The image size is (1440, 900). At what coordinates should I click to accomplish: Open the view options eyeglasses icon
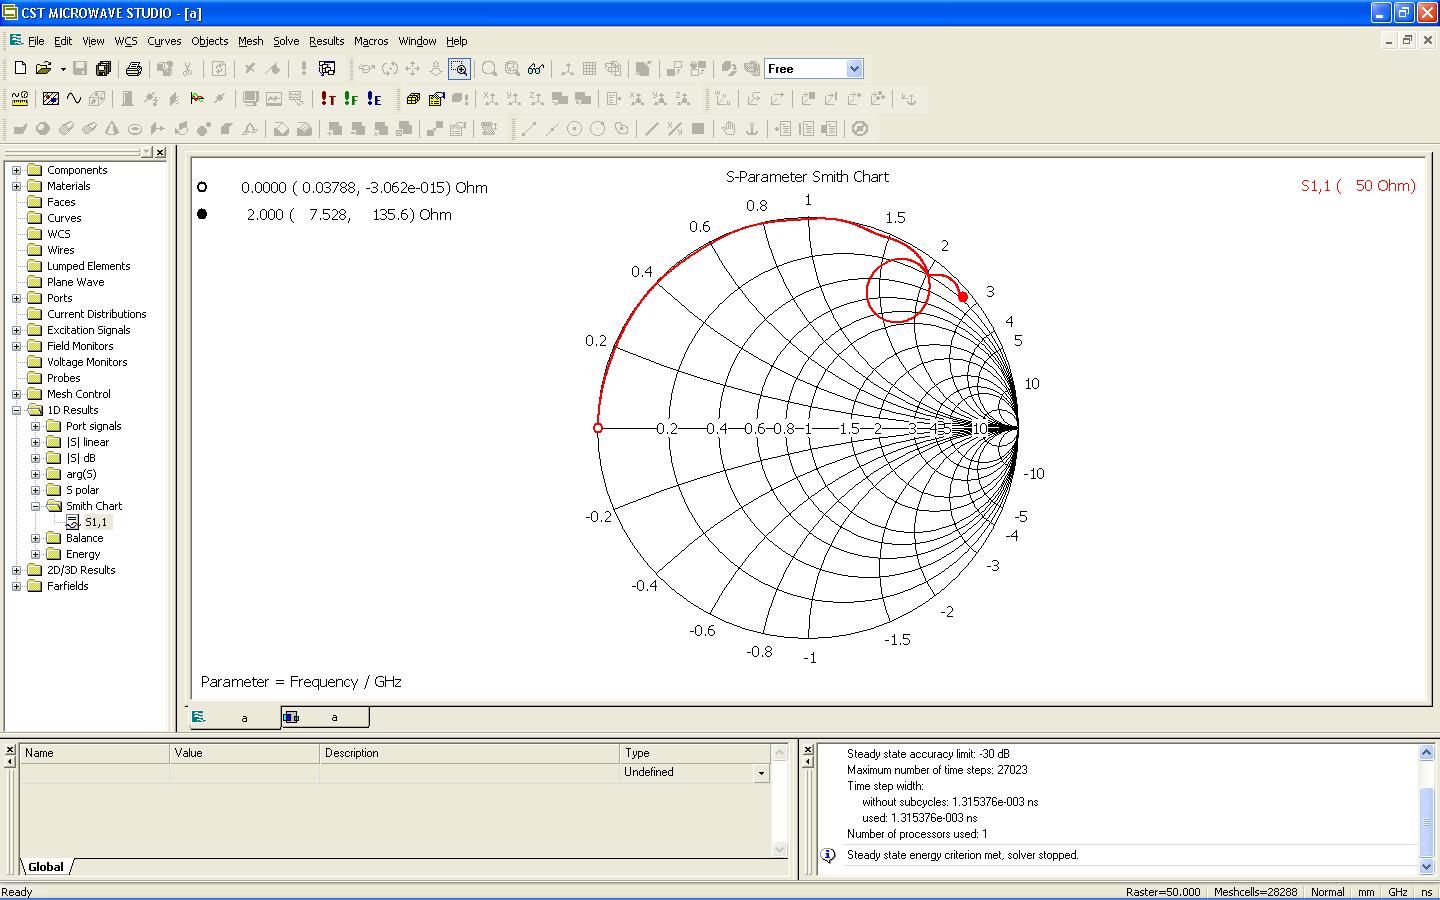tap(536, 69)
